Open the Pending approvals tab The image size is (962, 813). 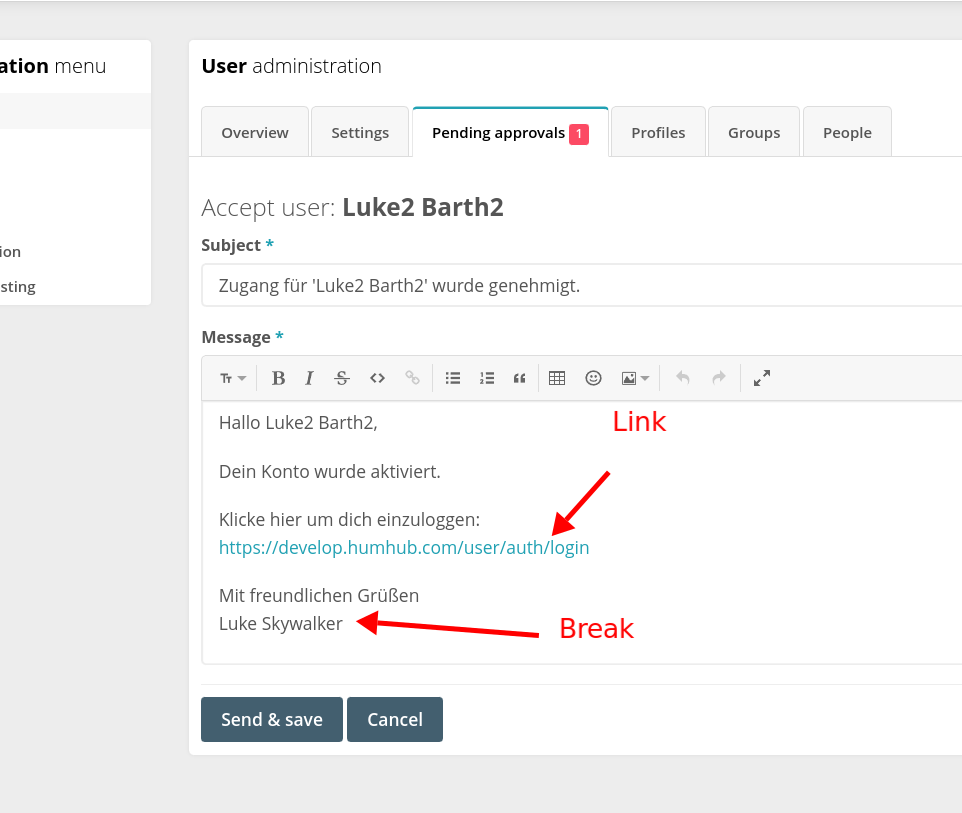(x=498, y=131)
